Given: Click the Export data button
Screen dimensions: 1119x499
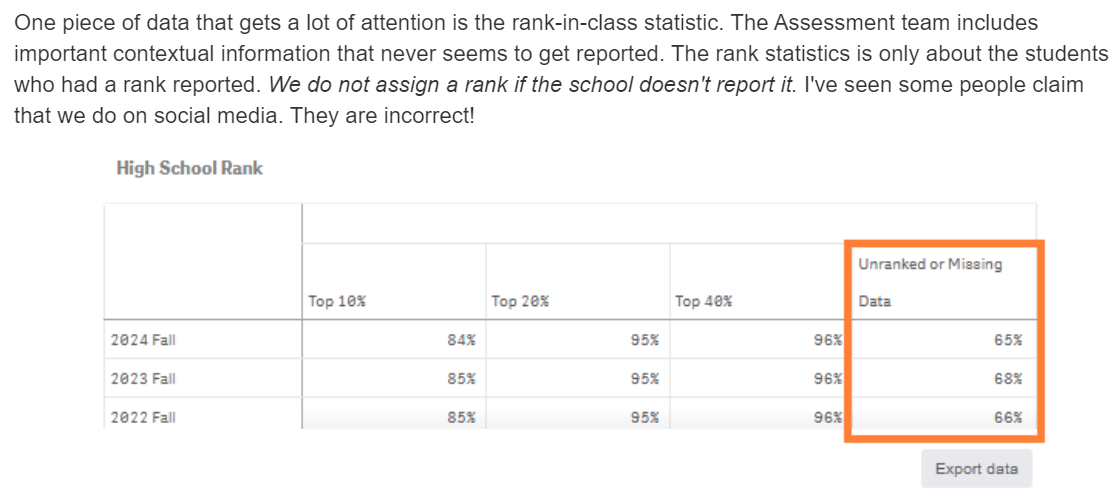Looking at the screenshot, I should pos(976,469).
